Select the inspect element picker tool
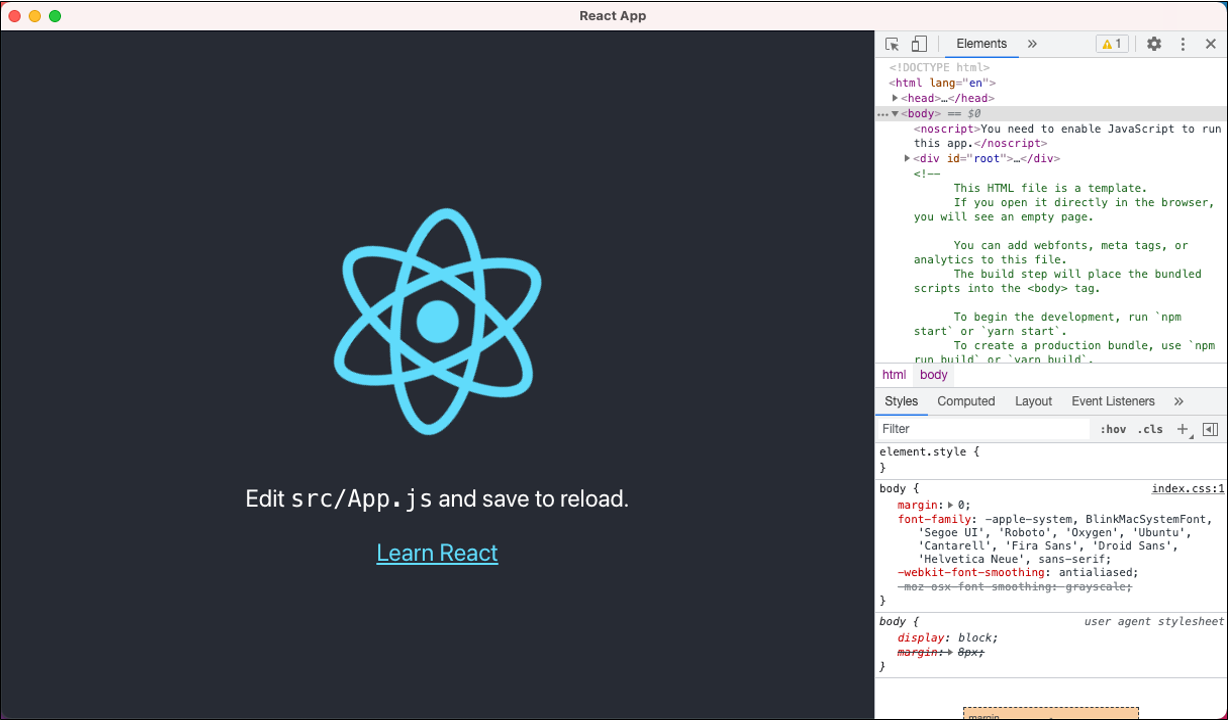Image resolution: width=1228 pixels, height=721 pixels. pyautogui.click(x=891, y=43)
